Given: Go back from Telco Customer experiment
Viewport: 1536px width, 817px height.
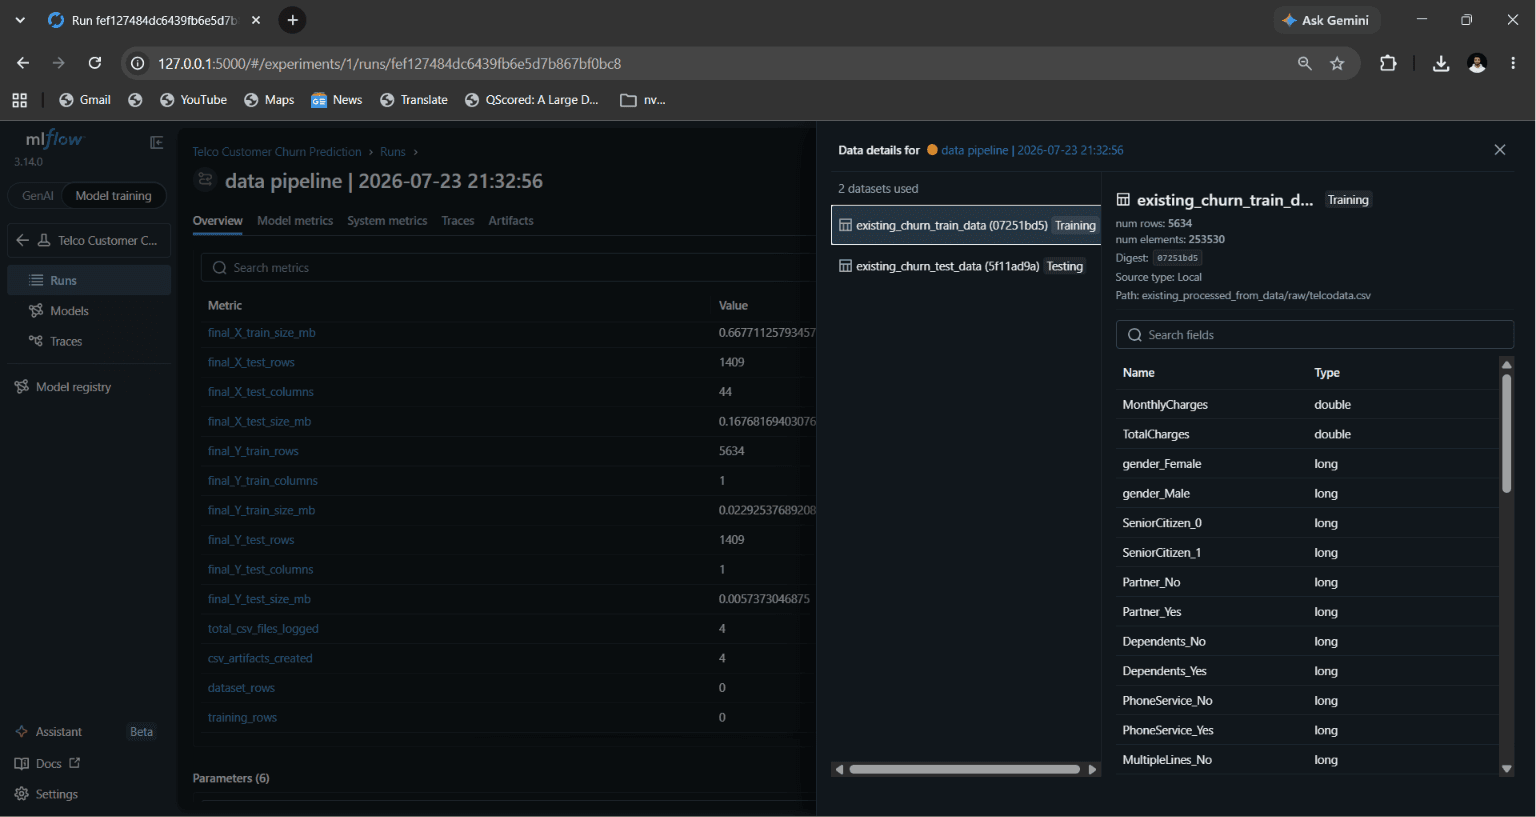Looking at the screenshot, I should point(22,240).
